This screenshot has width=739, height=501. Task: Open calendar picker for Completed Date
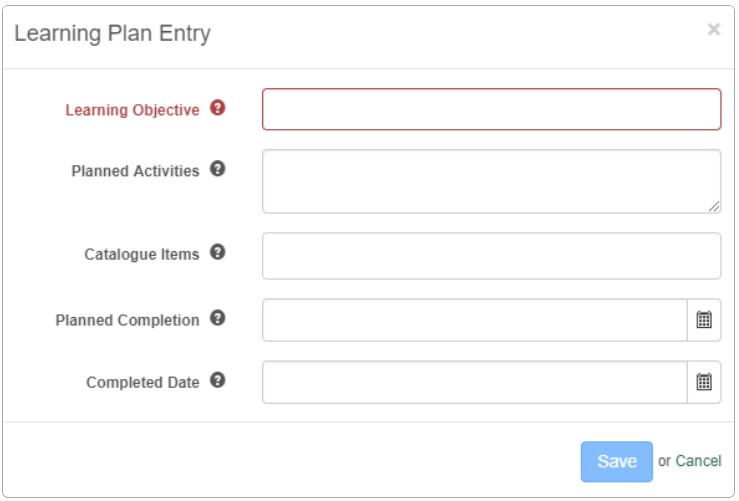pyautogui.click(x=704, y=382)
